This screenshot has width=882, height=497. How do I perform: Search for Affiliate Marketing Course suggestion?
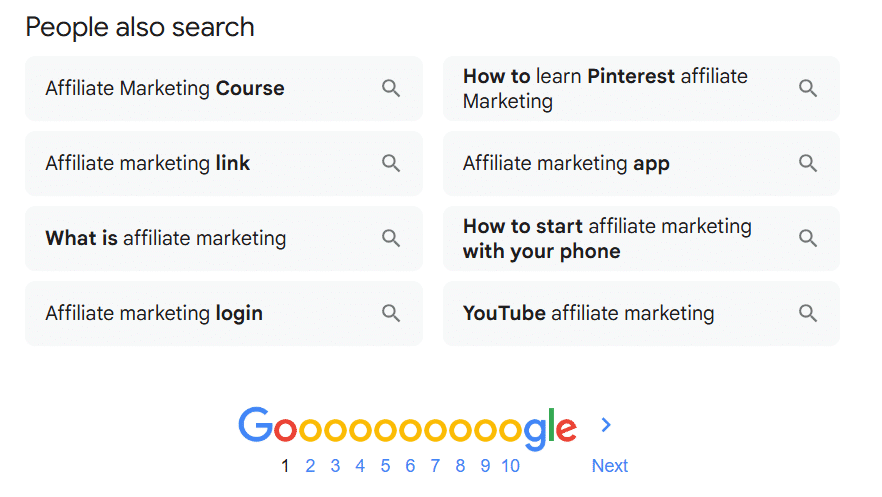[165, 89]
